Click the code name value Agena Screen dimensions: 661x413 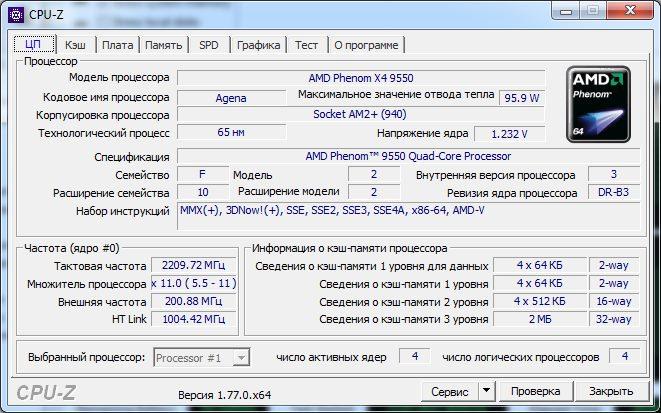231,98
